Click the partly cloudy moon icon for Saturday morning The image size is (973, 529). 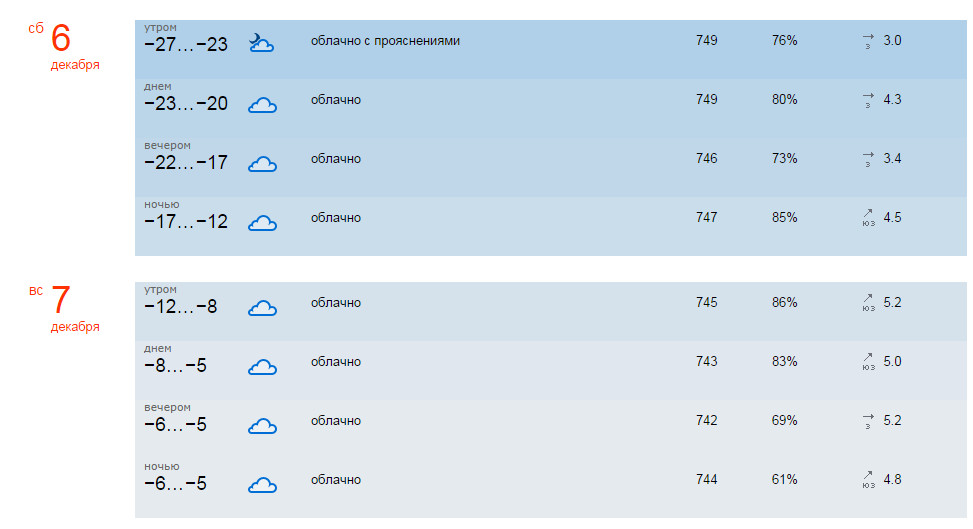(x=261, y=43)
